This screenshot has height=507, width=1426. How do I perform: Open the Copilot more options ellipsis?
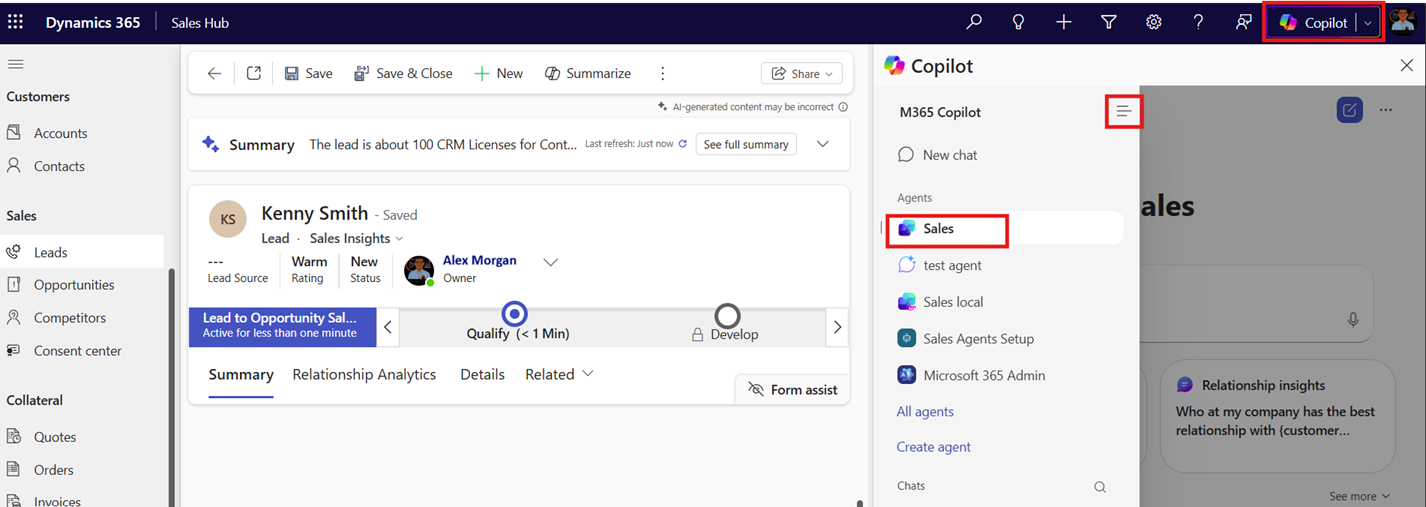pos(1385,110)
